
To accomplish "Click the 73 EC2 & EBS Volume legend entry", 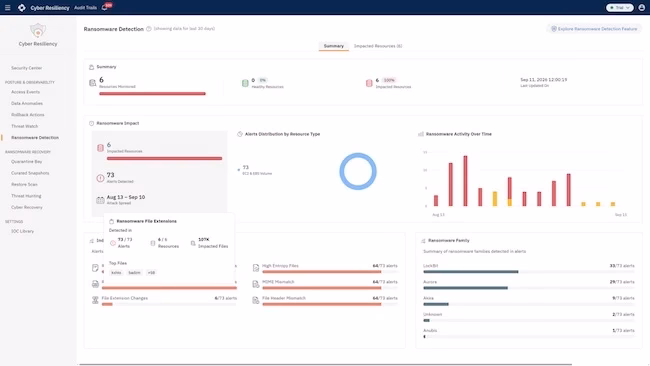I will pos(255,170).
